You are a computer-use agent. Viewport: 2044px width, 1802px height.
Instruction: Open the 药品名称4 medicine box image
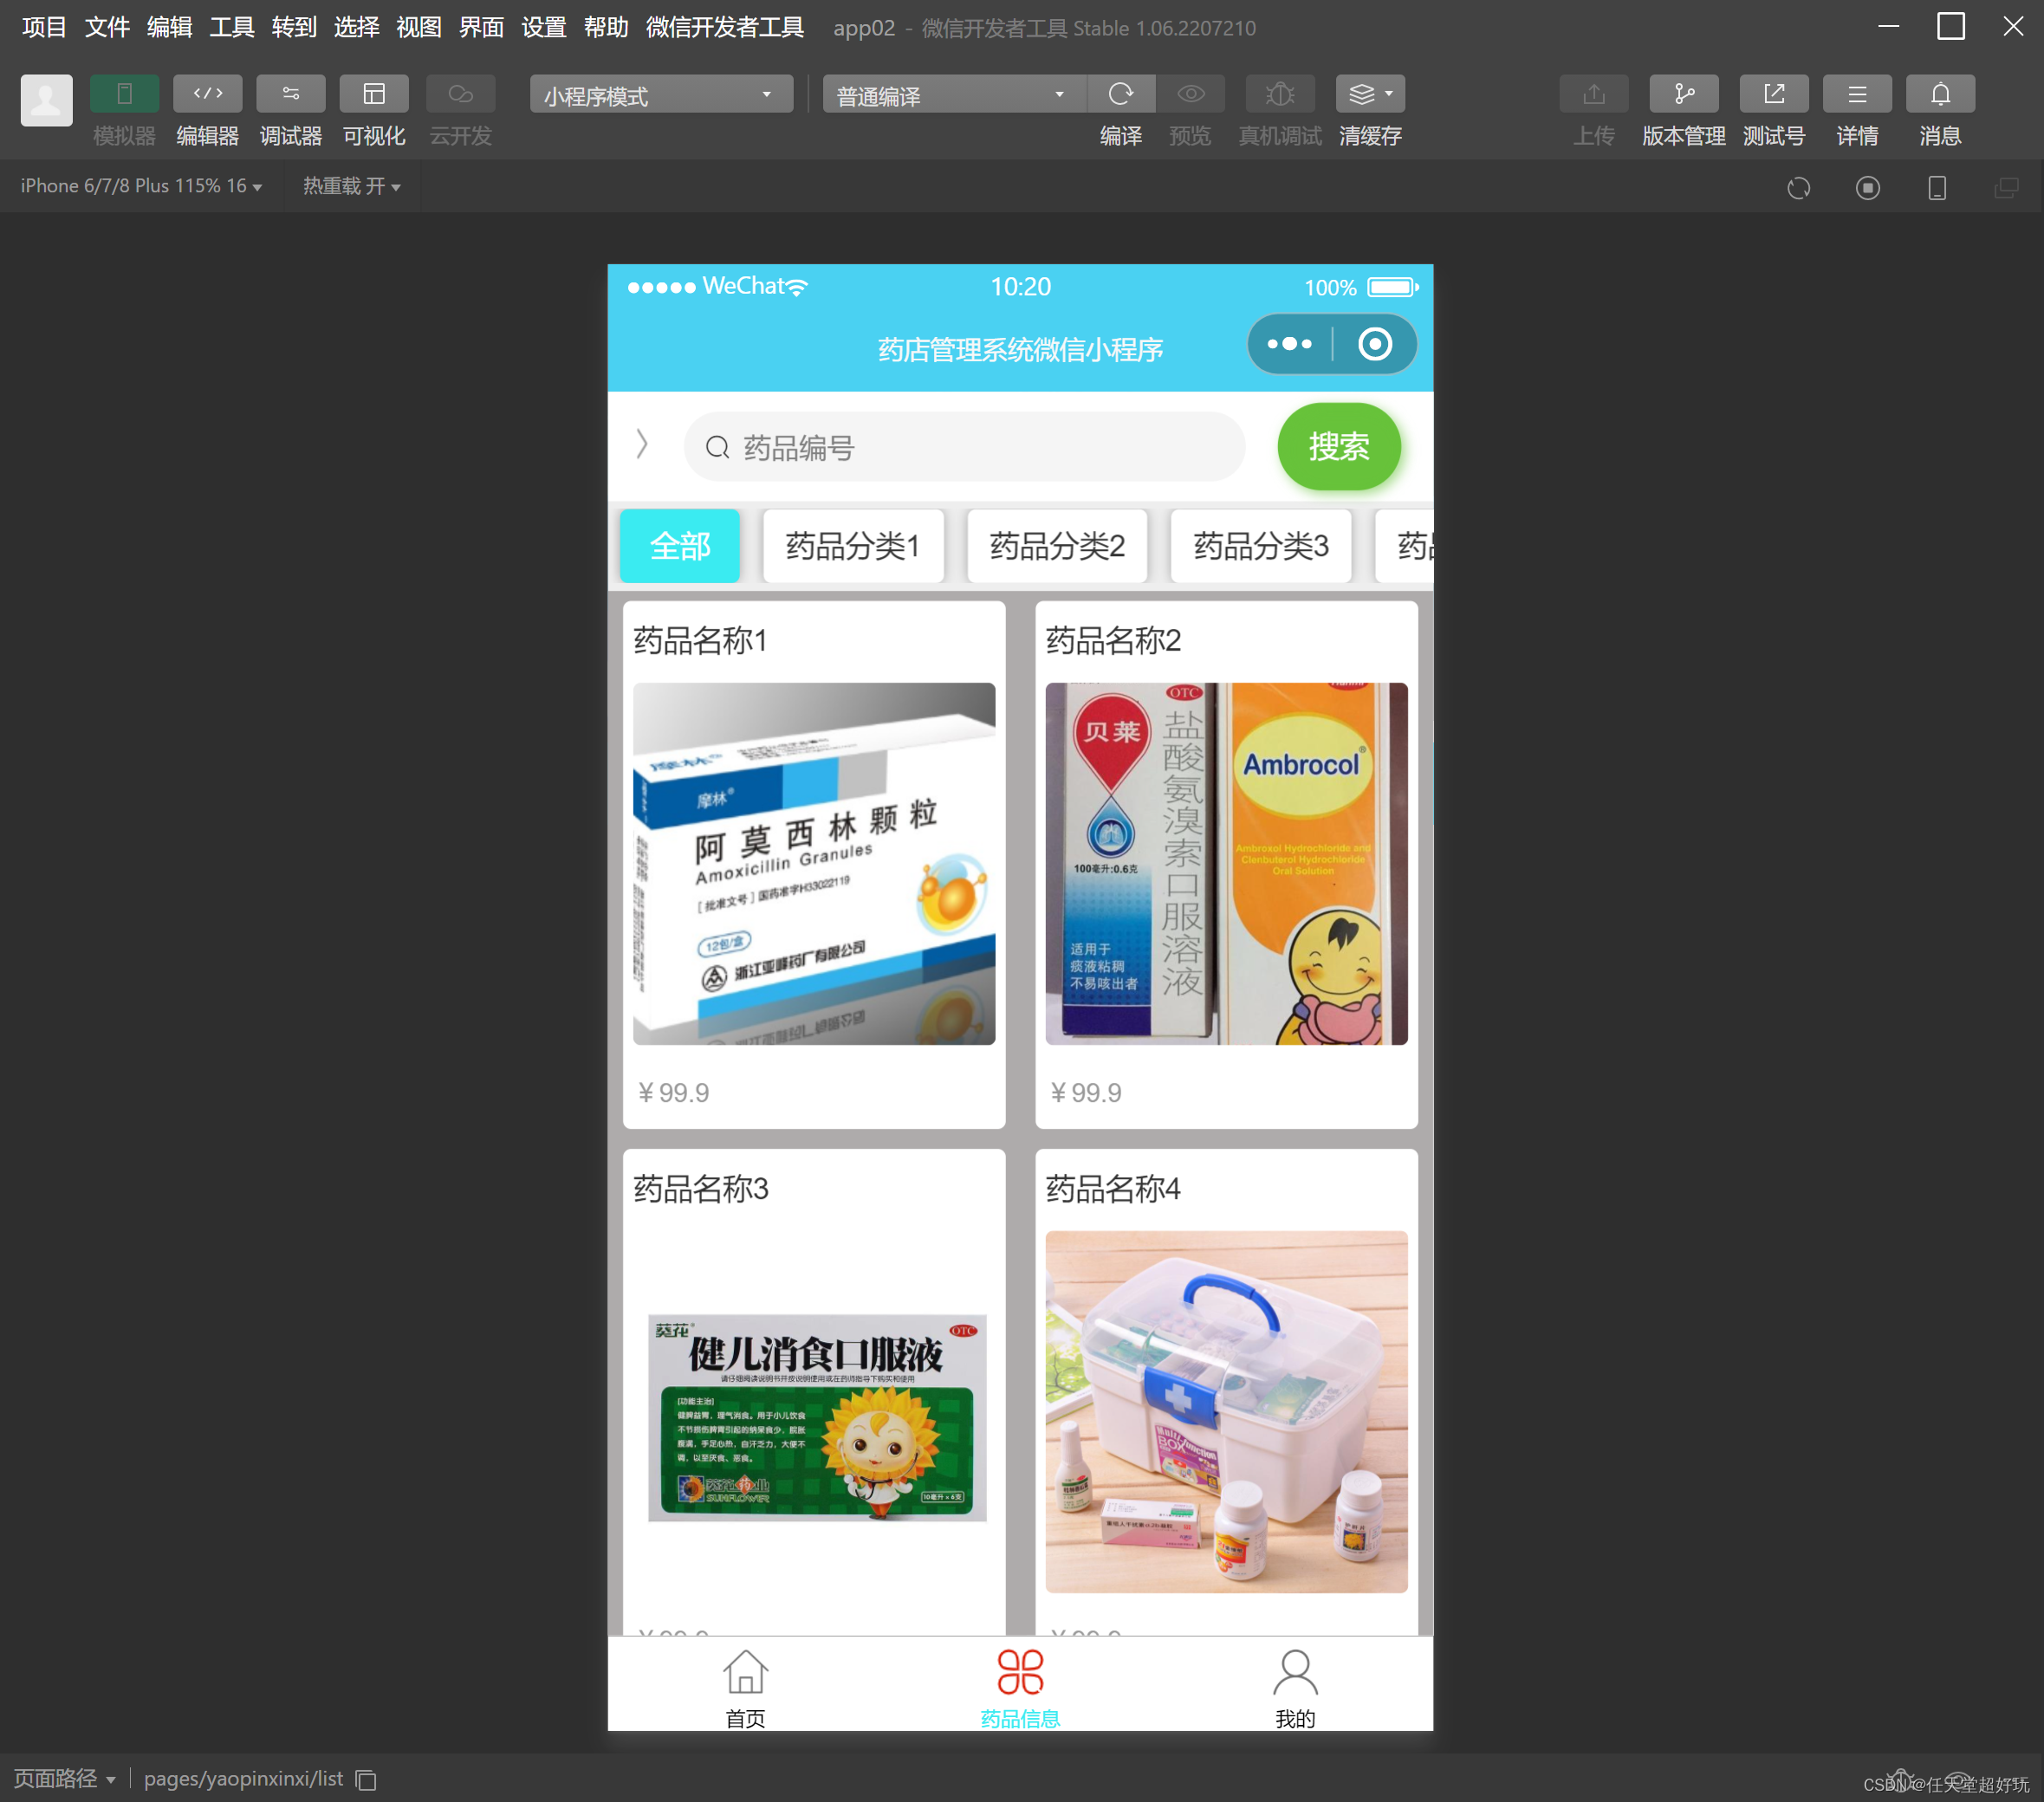point(1226,1412)
